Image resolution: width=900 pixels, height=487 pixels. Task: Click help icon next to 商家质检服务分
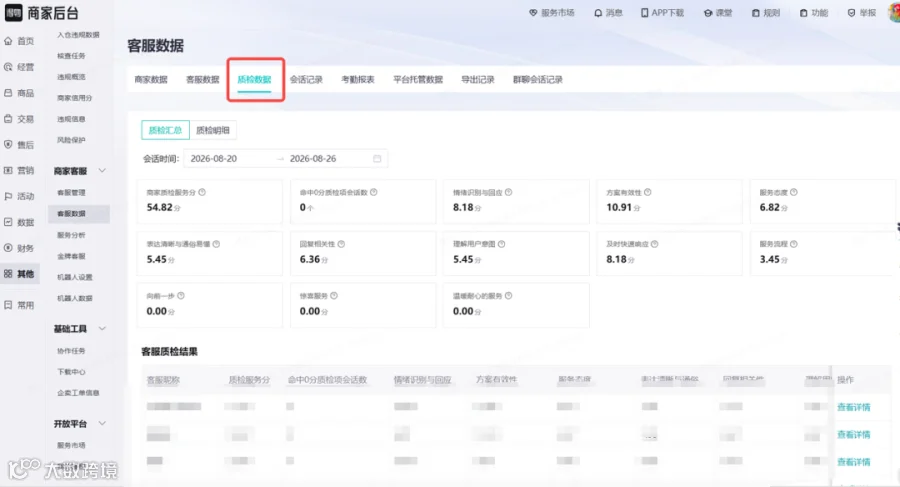(202, 192)
